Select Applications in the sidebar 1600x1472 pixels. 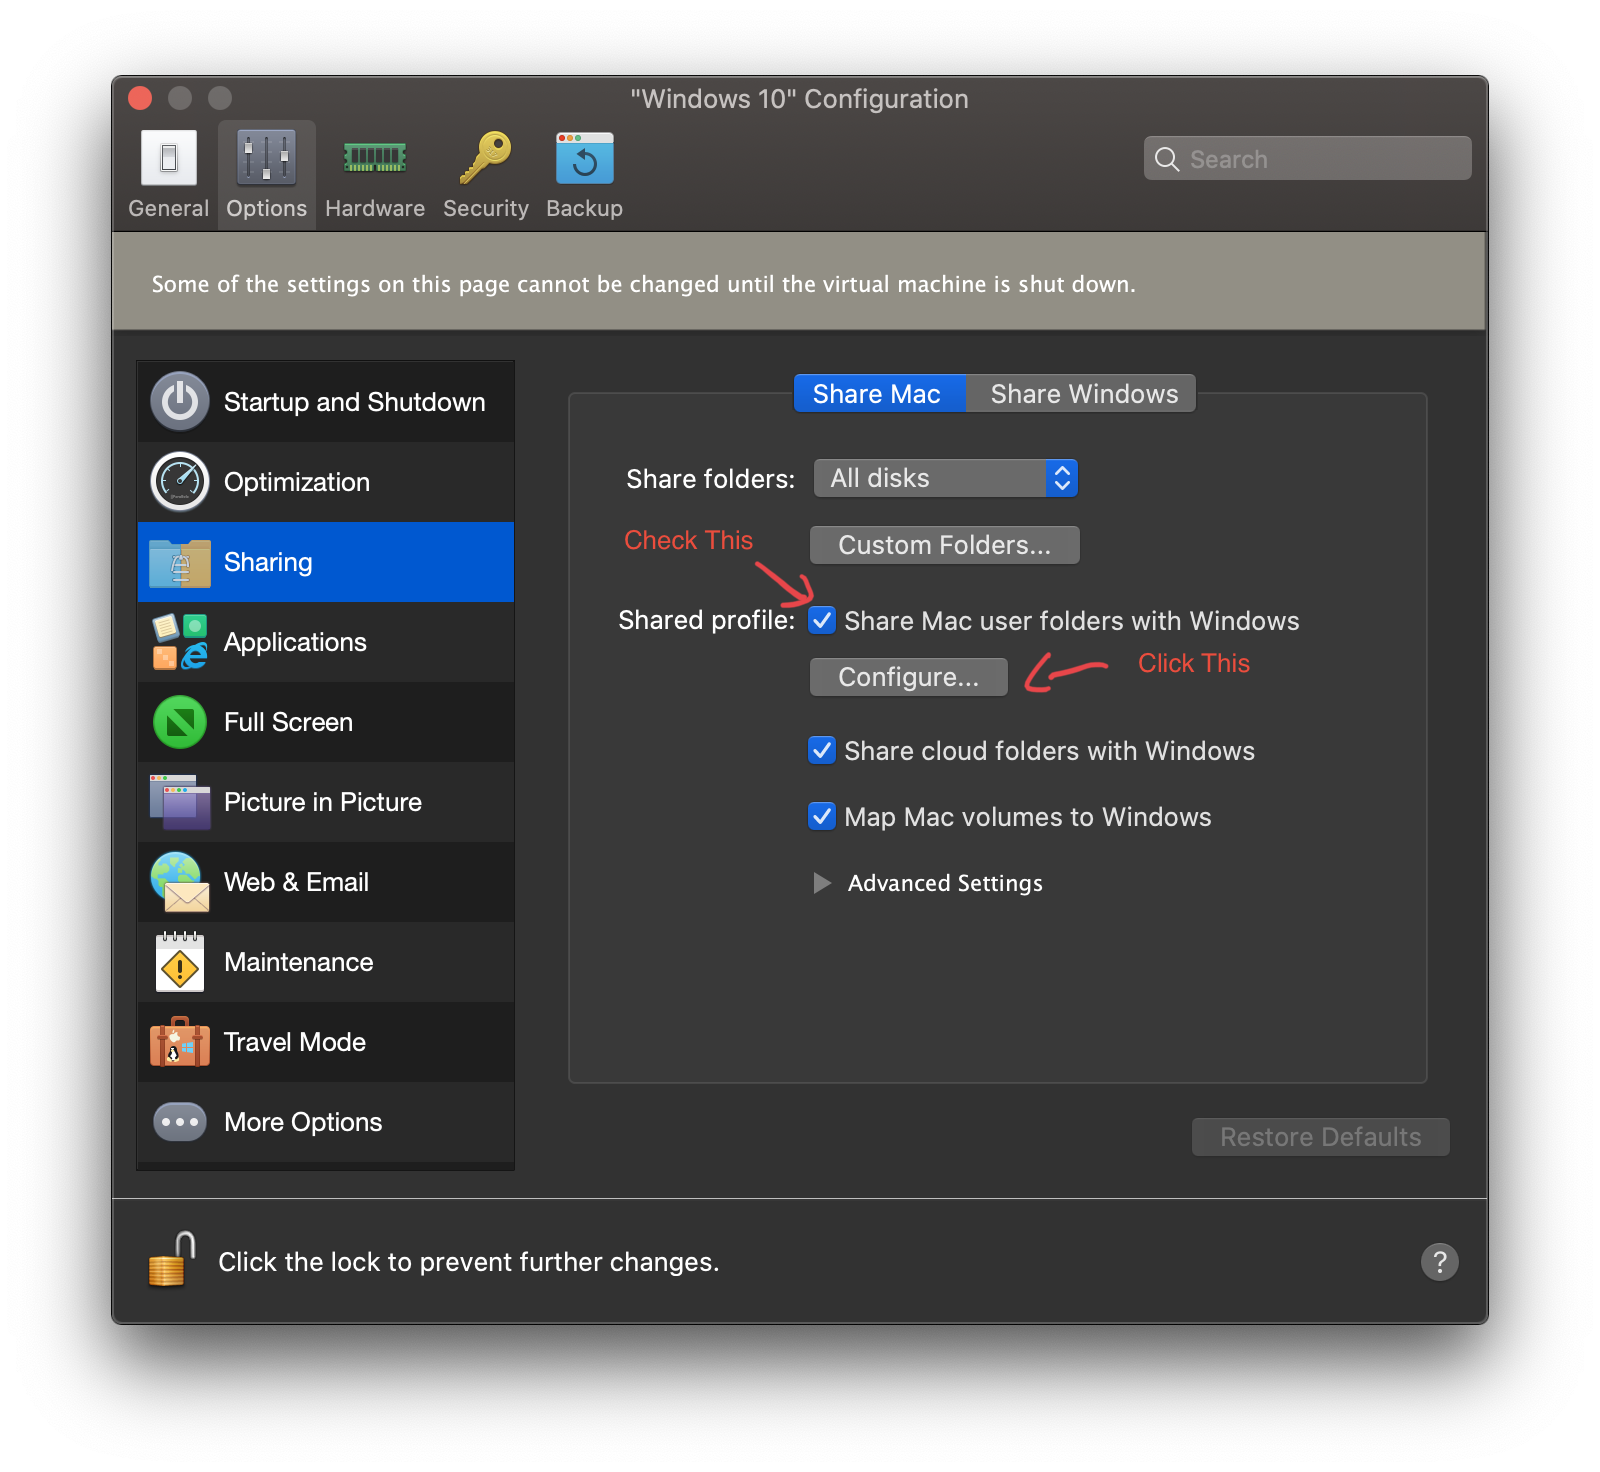pos(326,642)
